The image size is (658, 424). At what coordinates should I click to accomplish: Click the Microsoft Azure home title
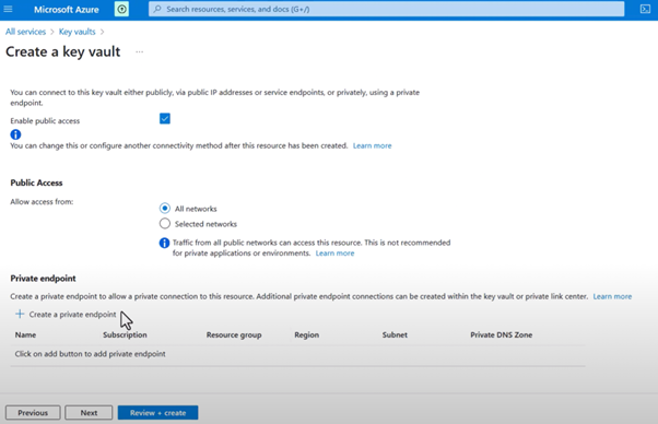pos(66,9)
